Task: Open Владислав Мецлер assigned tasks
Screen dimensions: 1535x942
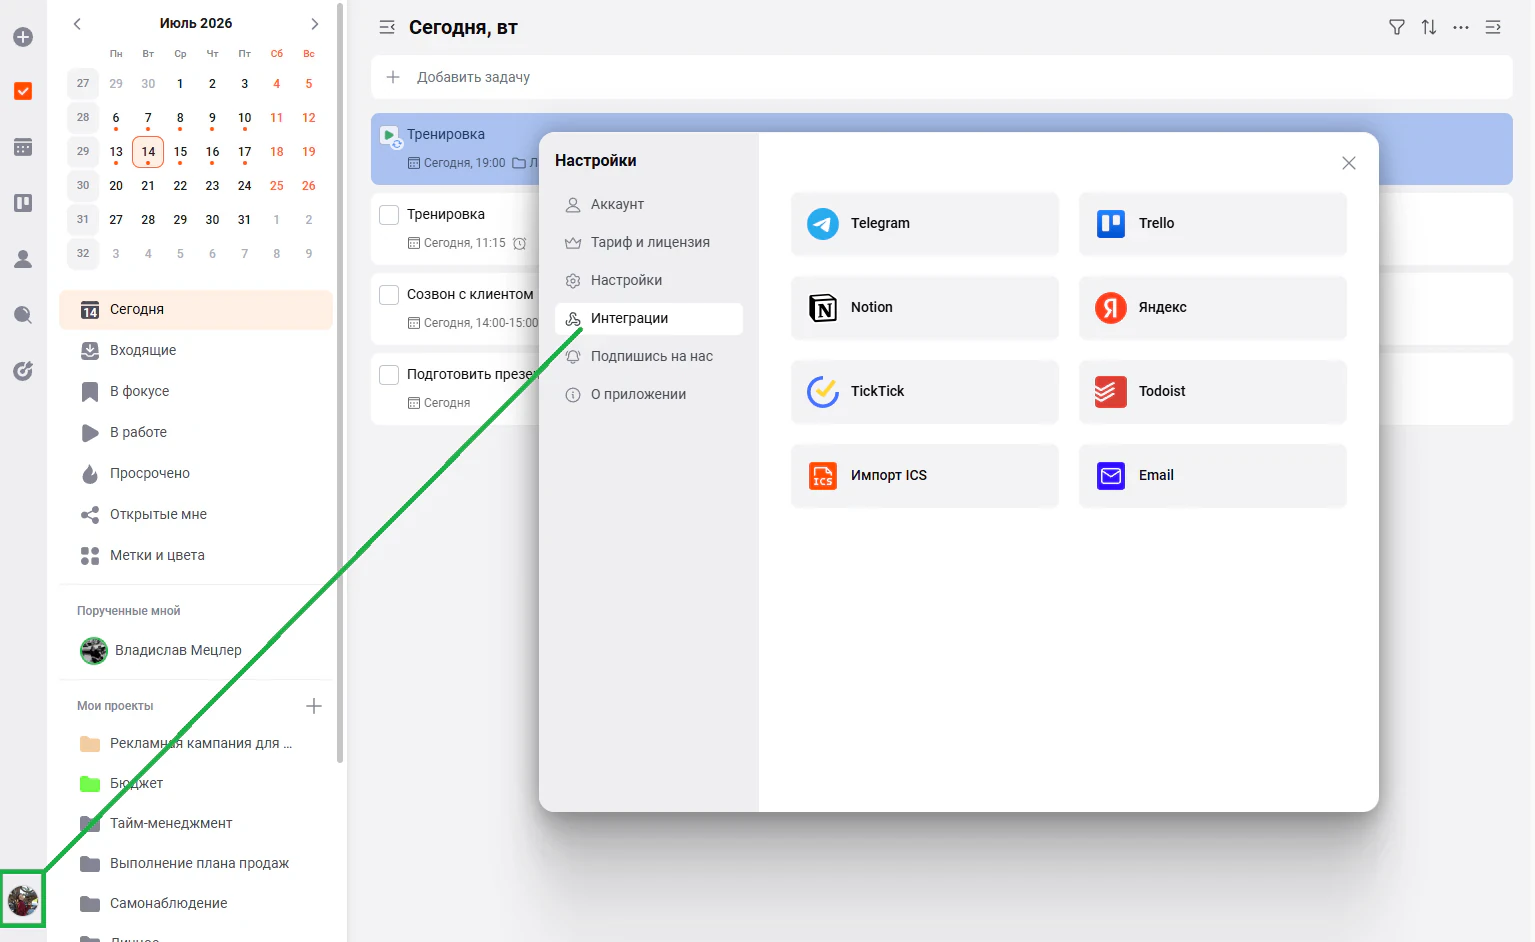Action: click(x=196, y=650)
